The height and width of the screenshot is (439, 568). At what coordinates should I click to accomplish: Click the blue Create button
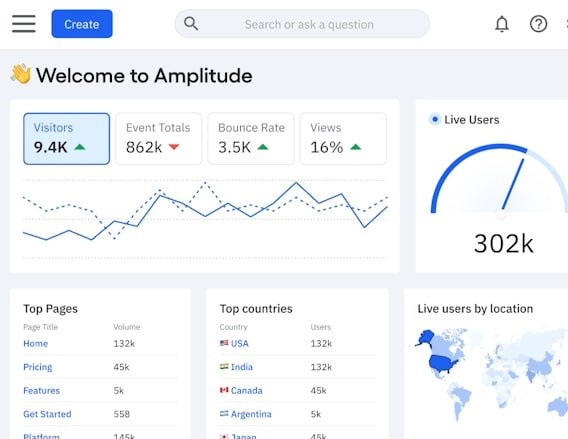point(82,24)
